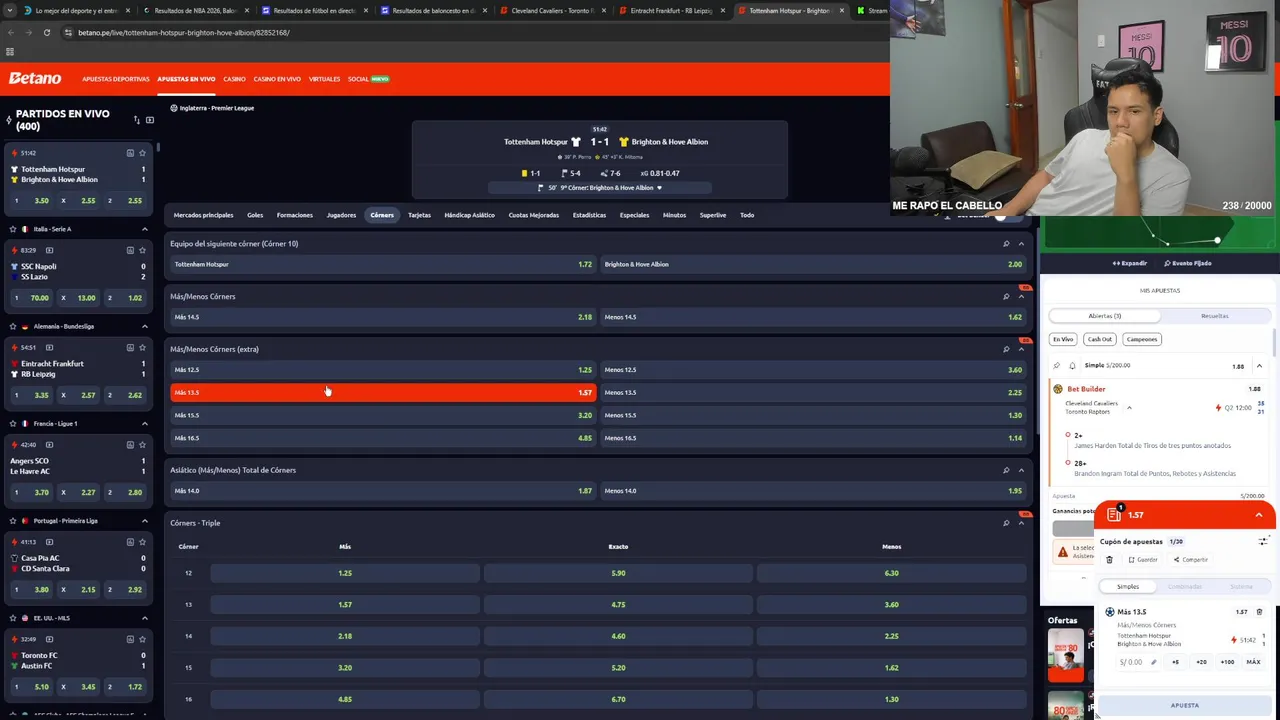Select the Goles market tab
The height and width of the screenshot is (720, 1280).
pos(255,215)
